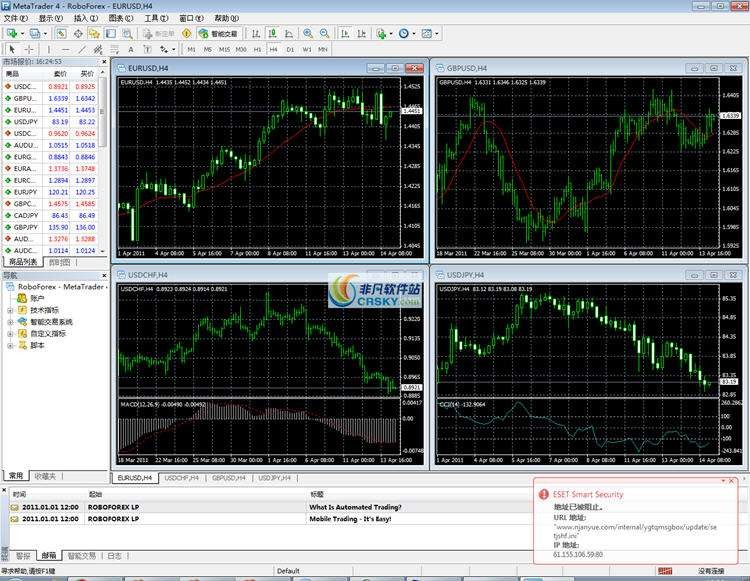Switch to the M15 timeframe
Image resolution: width=750 pixels, height=581 pixels.
[x=224, y=49]
